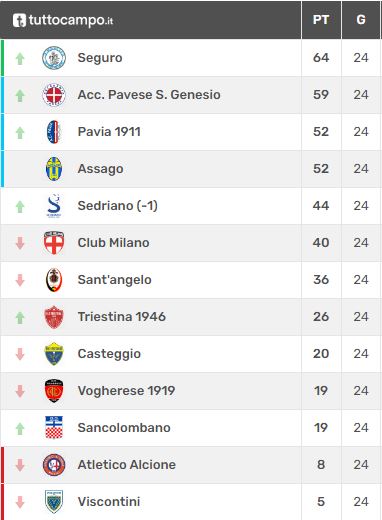The image size is (382, 520).
Task: Click the G column header
Action: tap(361, 20)
